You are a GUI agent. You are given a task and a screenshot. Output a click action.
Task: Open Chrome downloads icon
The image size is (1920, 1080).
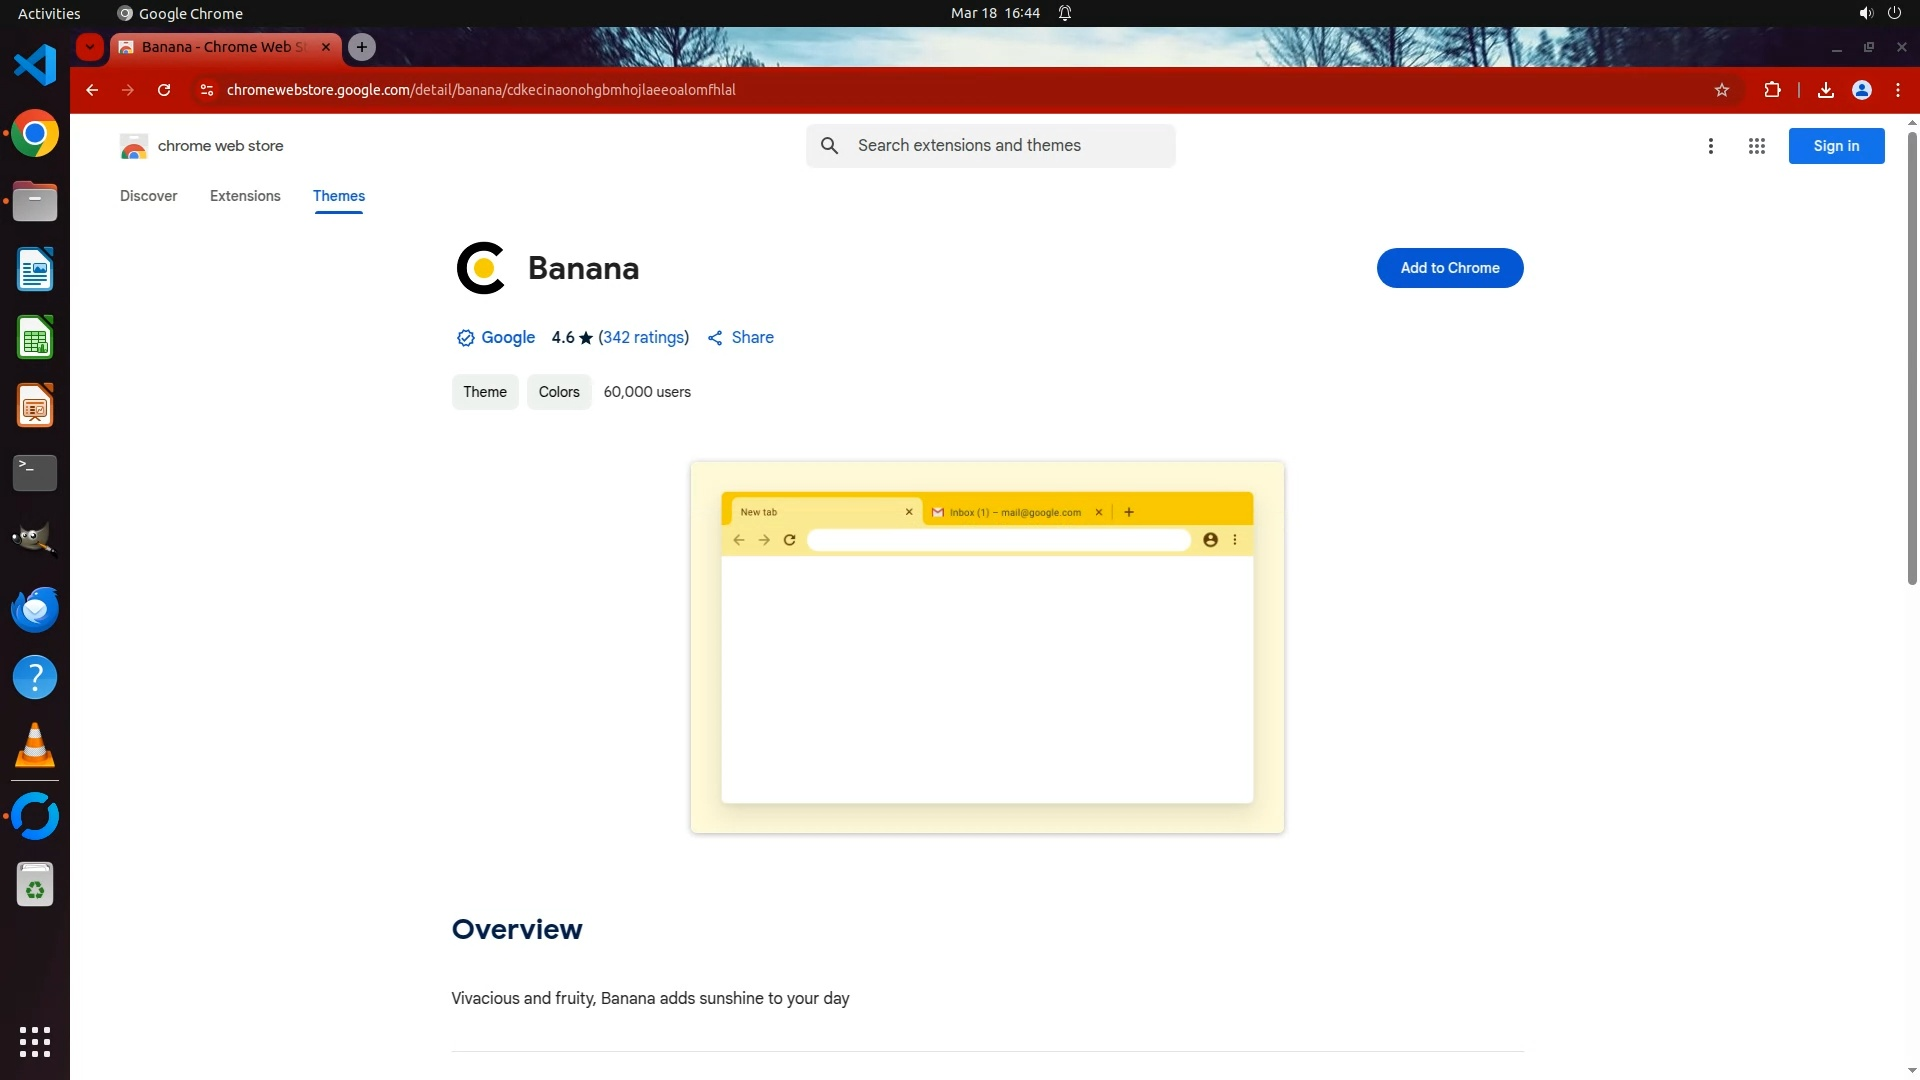coord(1825,90)
